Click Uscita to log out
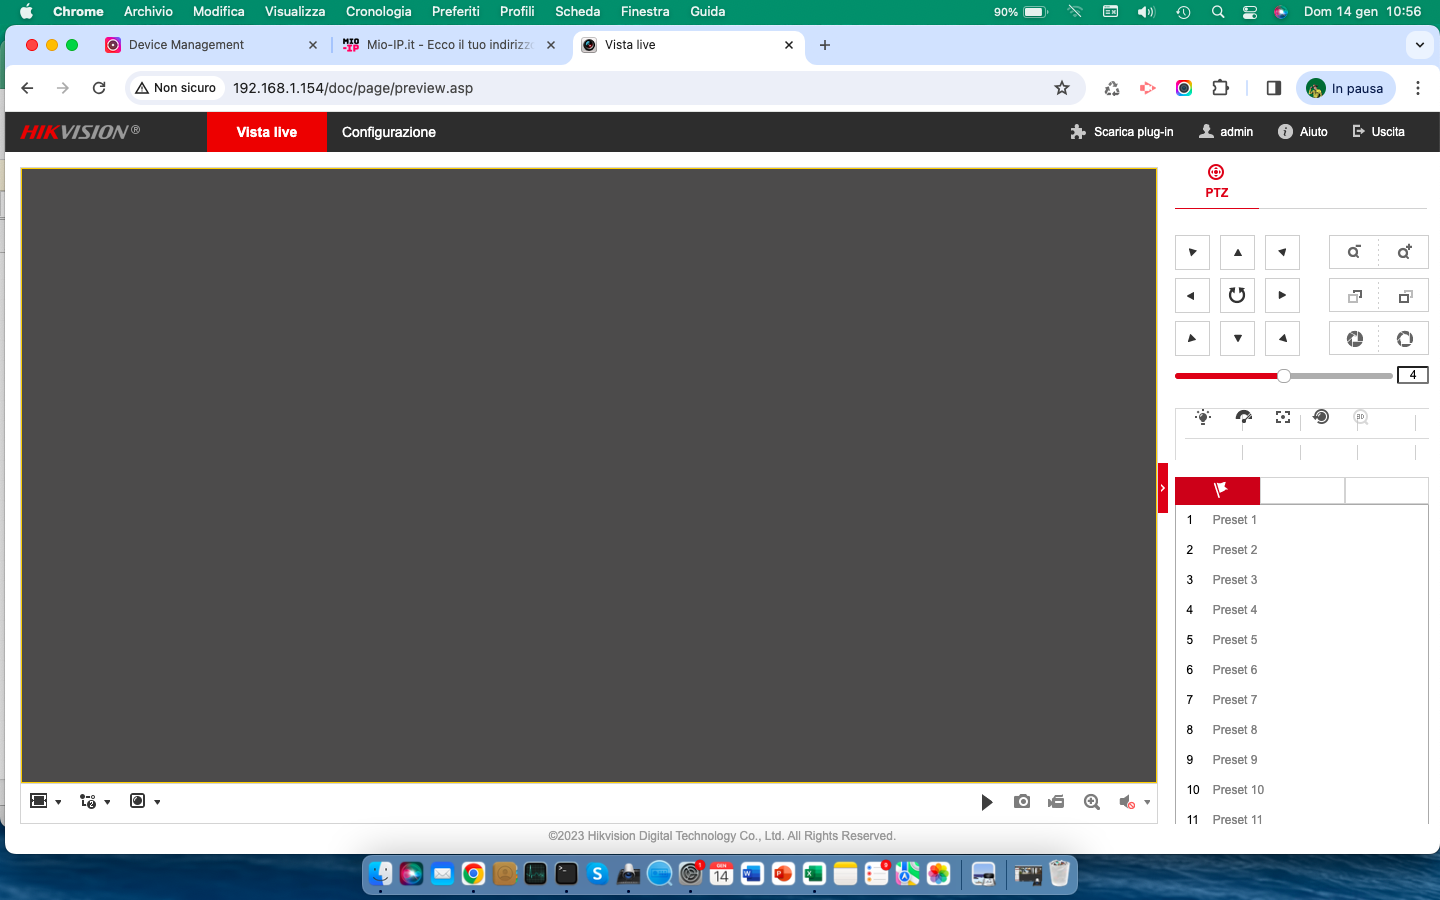The height and width of the screenshot is (900, 1440). pos(1378,132)
